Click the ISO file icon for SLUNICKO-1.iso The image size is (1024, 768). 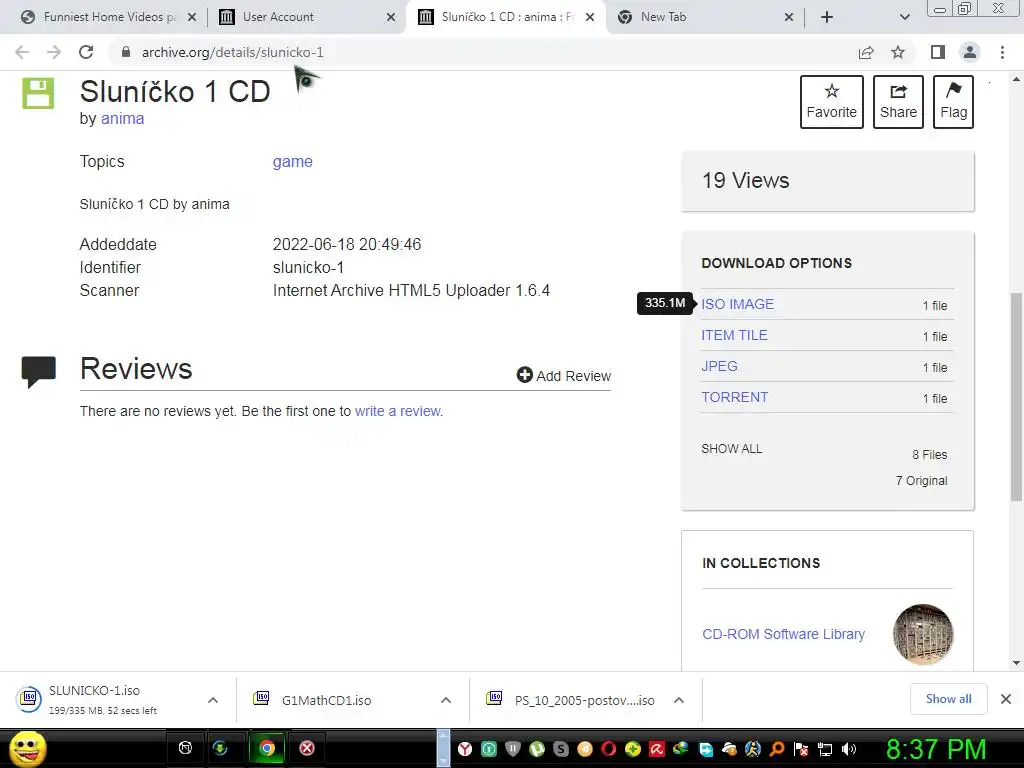(29, 699)
